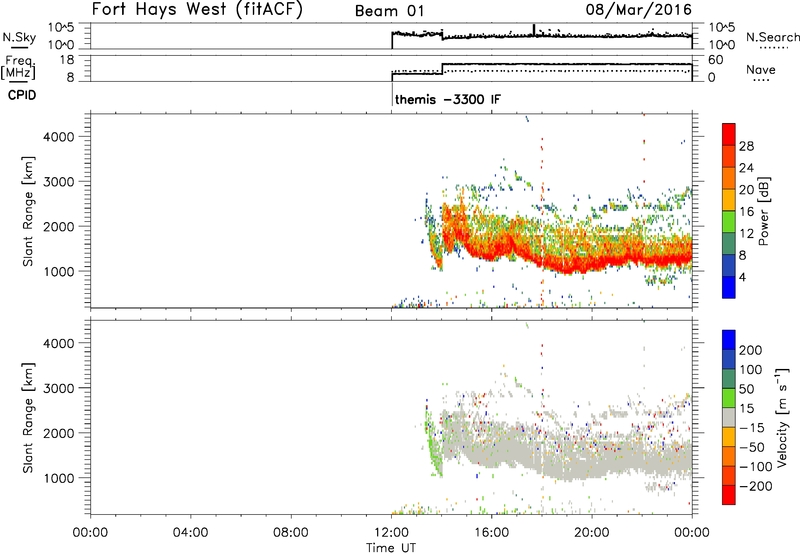800x554 pixels.
Task: Click the blue bottom segment of Power colorbar
Action: pos(729,287)
